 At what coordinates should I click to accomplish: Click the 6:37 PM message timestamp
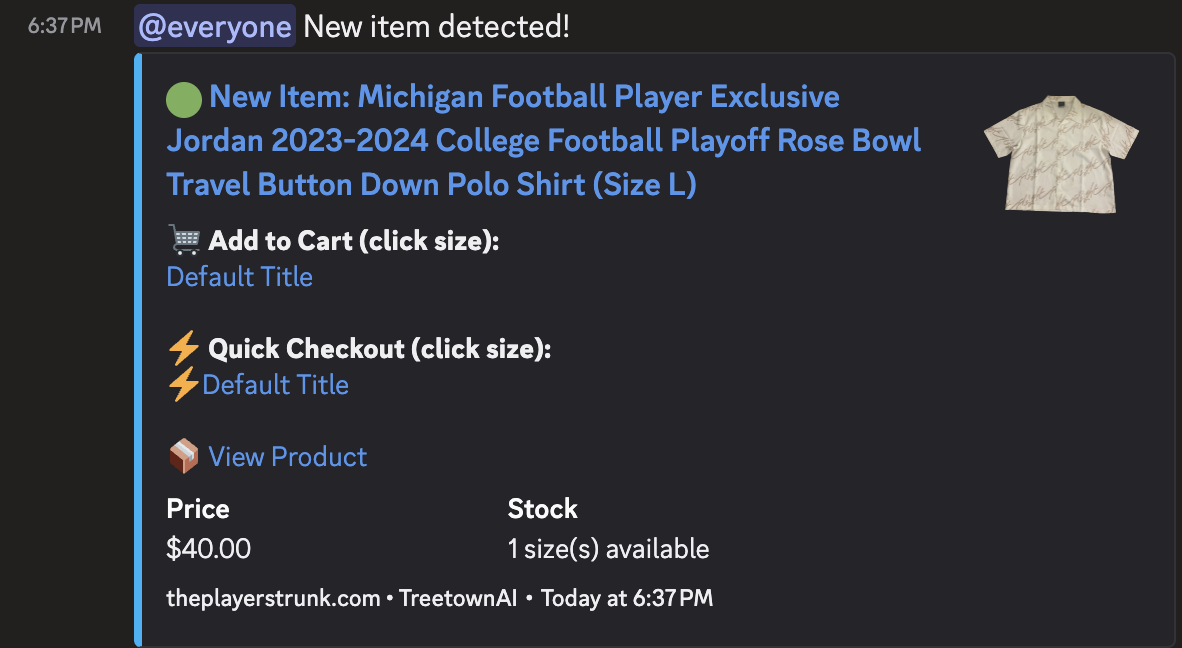pyautogui.click(x=65, y=26)
